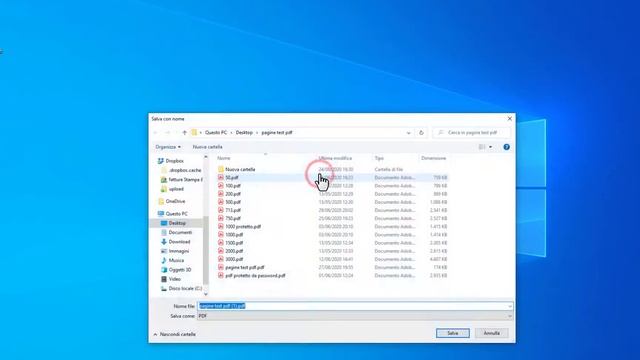The width and height of the screenshot is (640, 360).
Task: Select the file named 713.pdf
Action: [233, 210]
